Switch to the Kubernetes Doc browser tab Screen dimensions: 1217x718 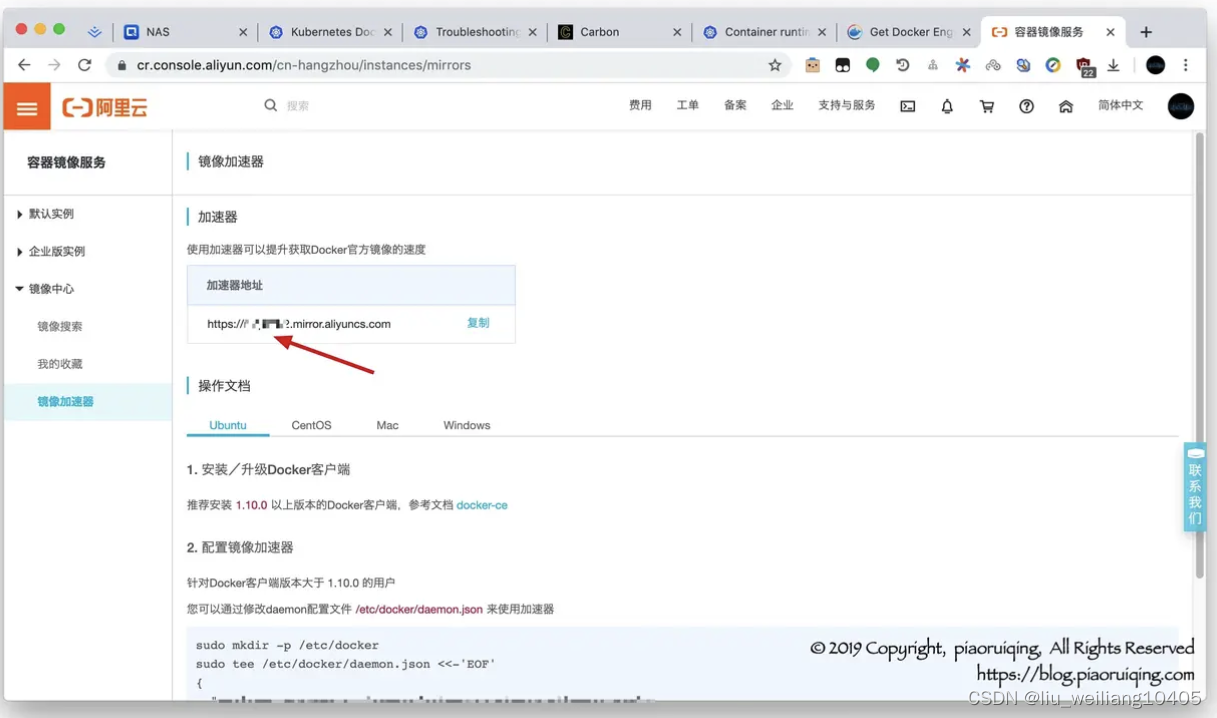(x=330, y=32)
